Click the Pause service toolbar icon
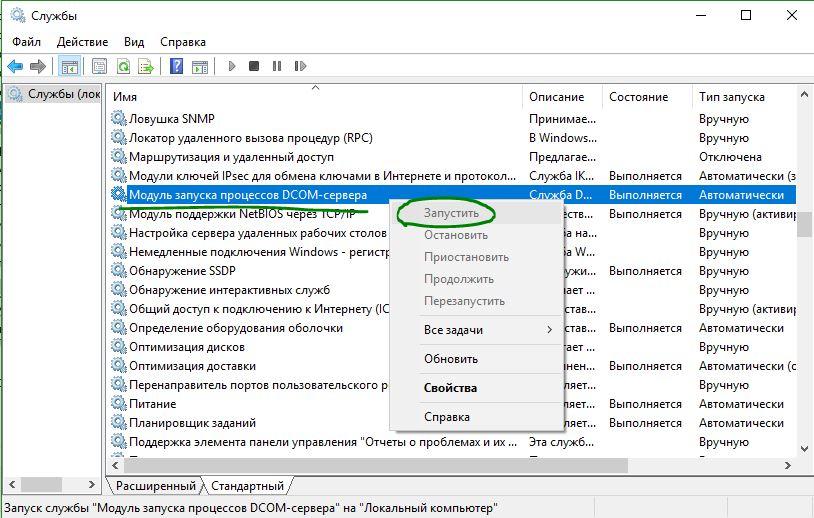This screenshot has width=814, height=518. click(277, 66)
